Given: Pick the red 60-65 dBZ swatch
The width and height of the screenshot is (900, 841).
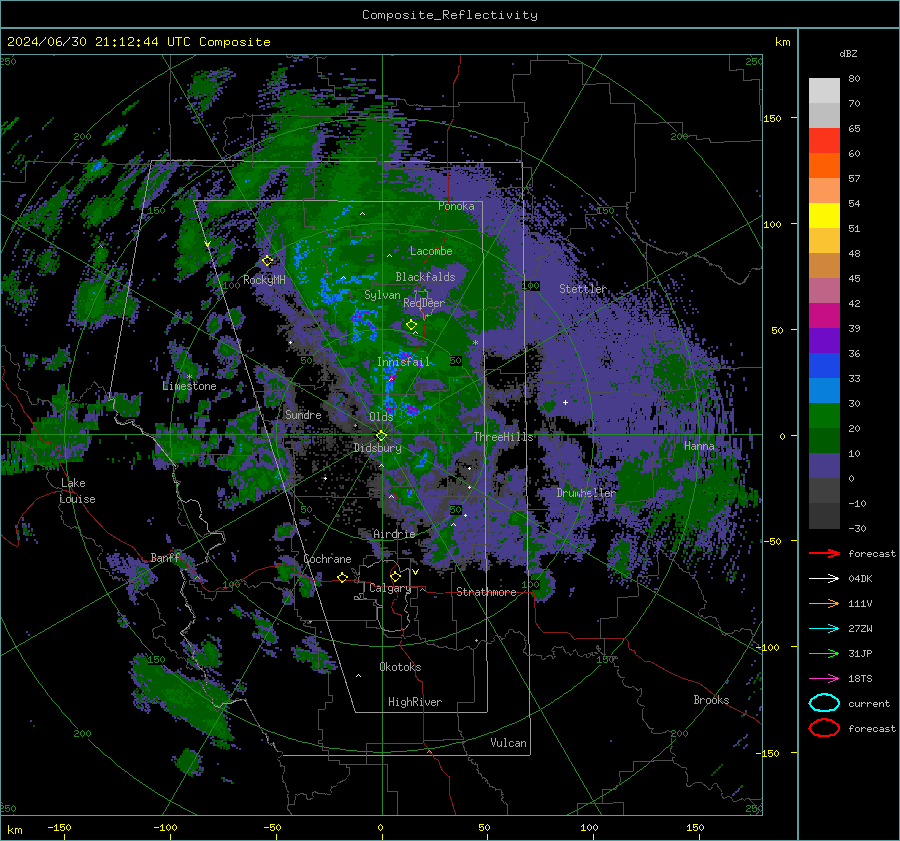Looking at the screenshot, I should coord(824,141).
